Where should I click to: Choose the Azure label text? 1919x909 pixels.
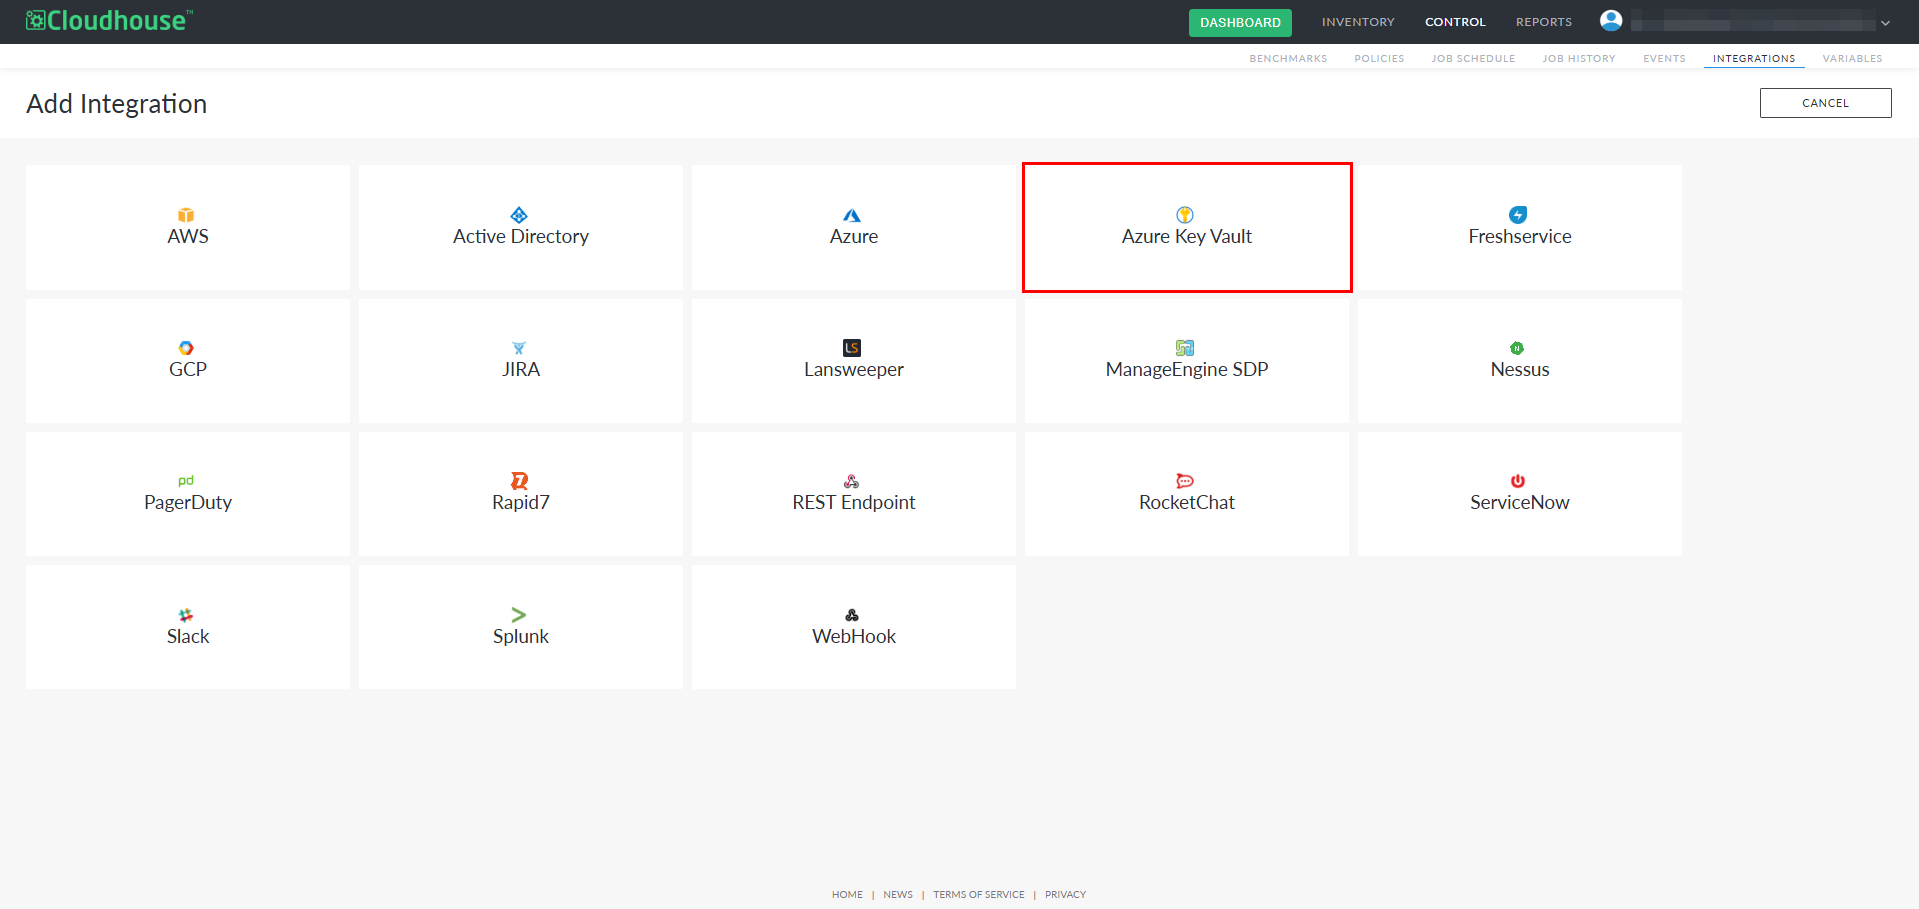[x=854, y=237]
